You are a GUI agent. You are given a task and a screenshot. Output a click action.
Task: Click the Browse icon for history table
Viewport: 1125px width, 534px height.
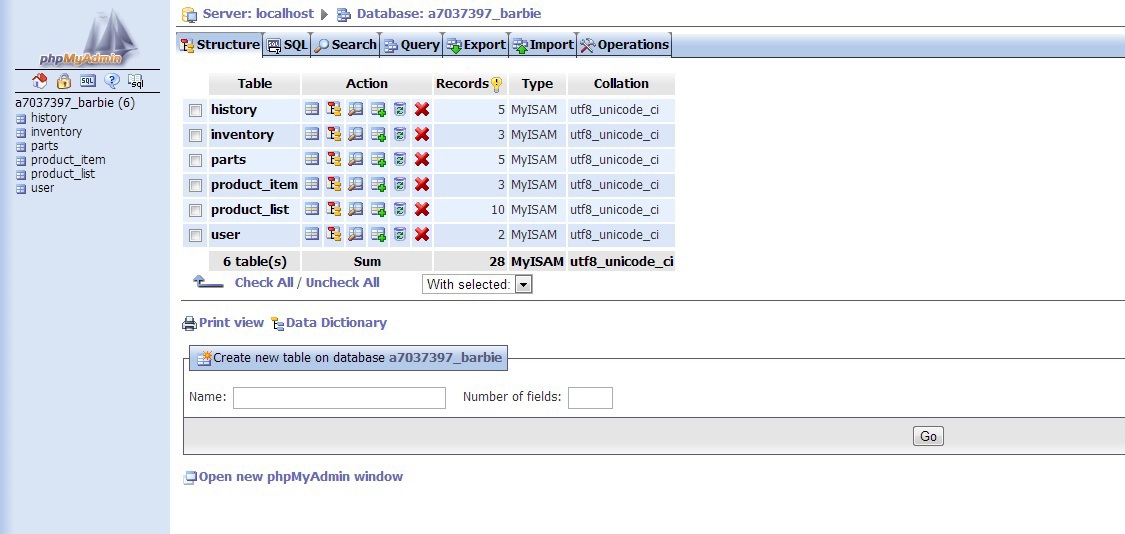312,109
